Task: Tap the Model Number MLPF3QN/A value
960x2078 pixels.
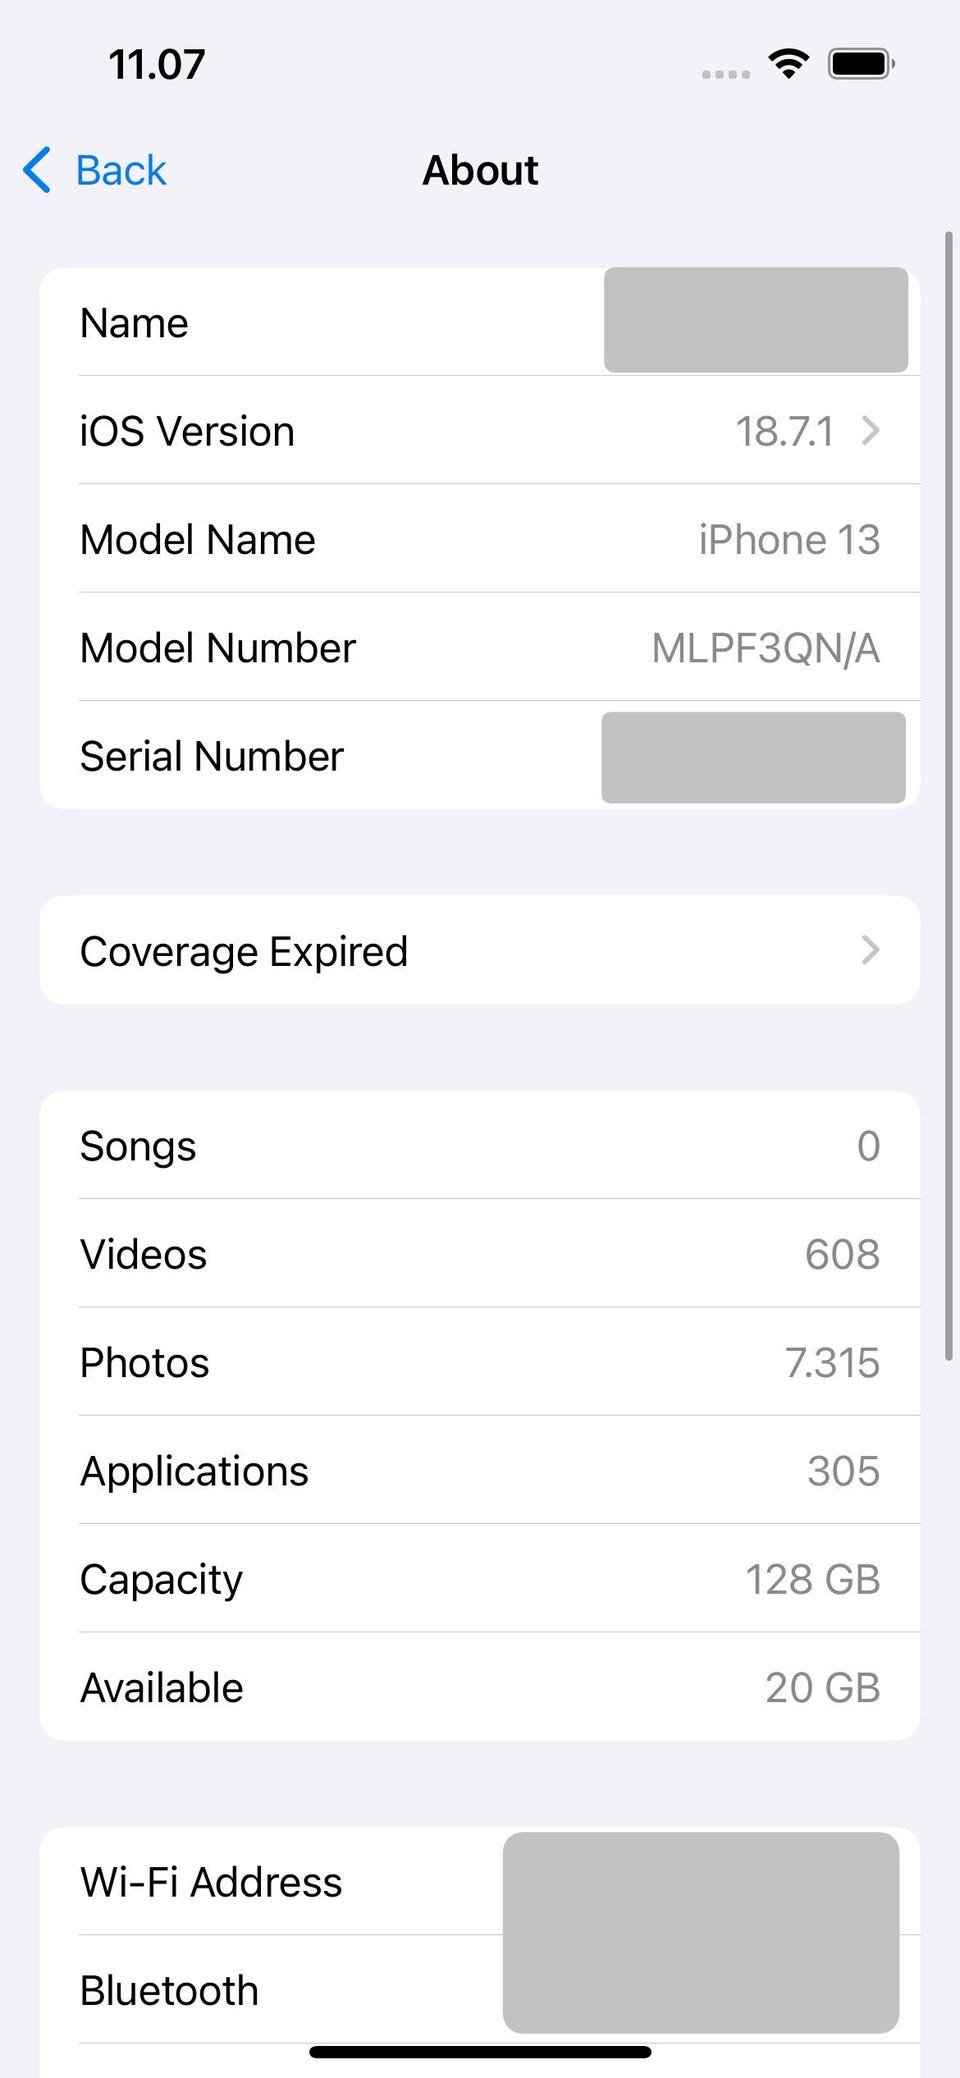Action: coord(766,648)
